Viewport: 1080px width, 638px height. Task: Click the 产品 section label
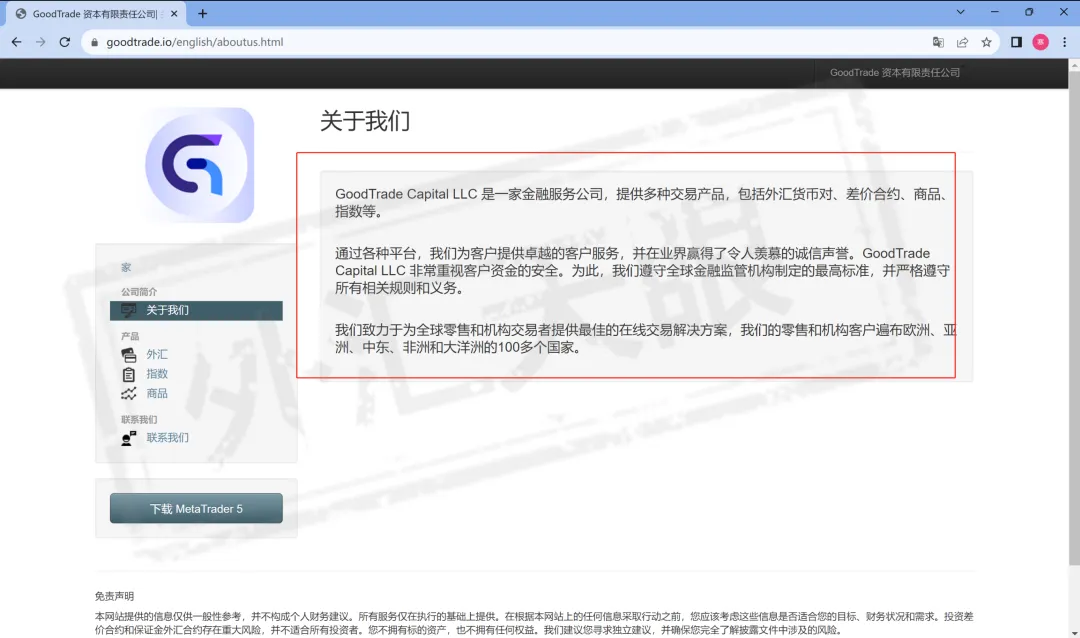130,336
